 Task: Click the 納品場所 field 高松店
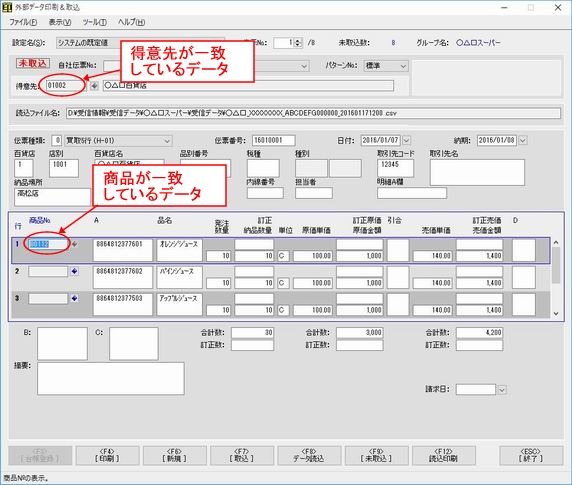pos(53,197)
